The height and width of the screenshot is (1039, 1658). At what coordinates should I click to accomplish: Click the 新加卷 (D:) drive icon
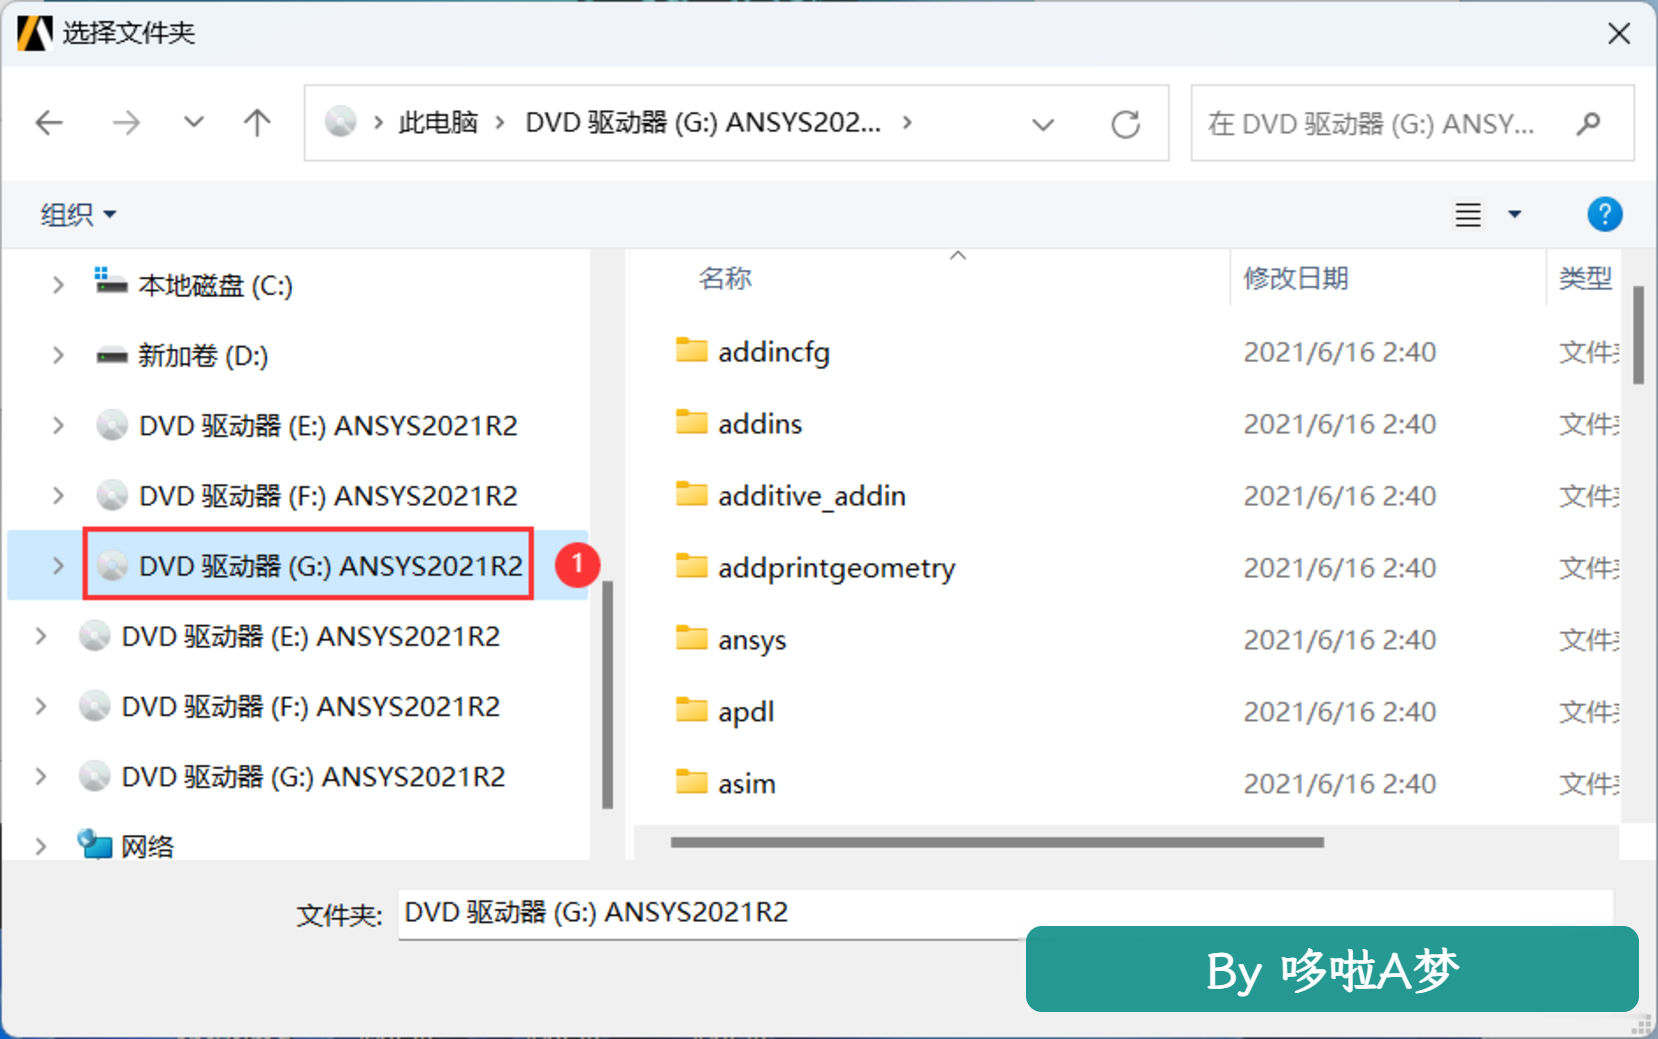pyautogui.click(x=111, y=356)
